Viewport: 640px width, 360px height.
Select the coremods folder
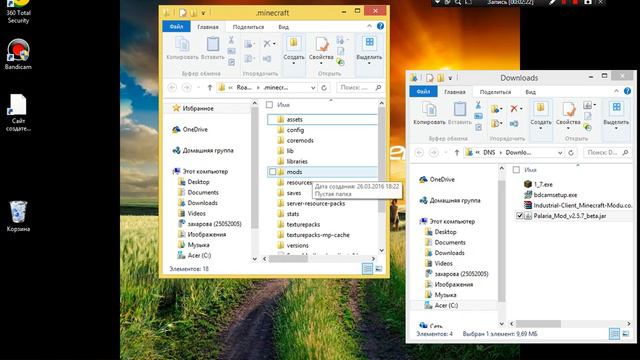300,140
